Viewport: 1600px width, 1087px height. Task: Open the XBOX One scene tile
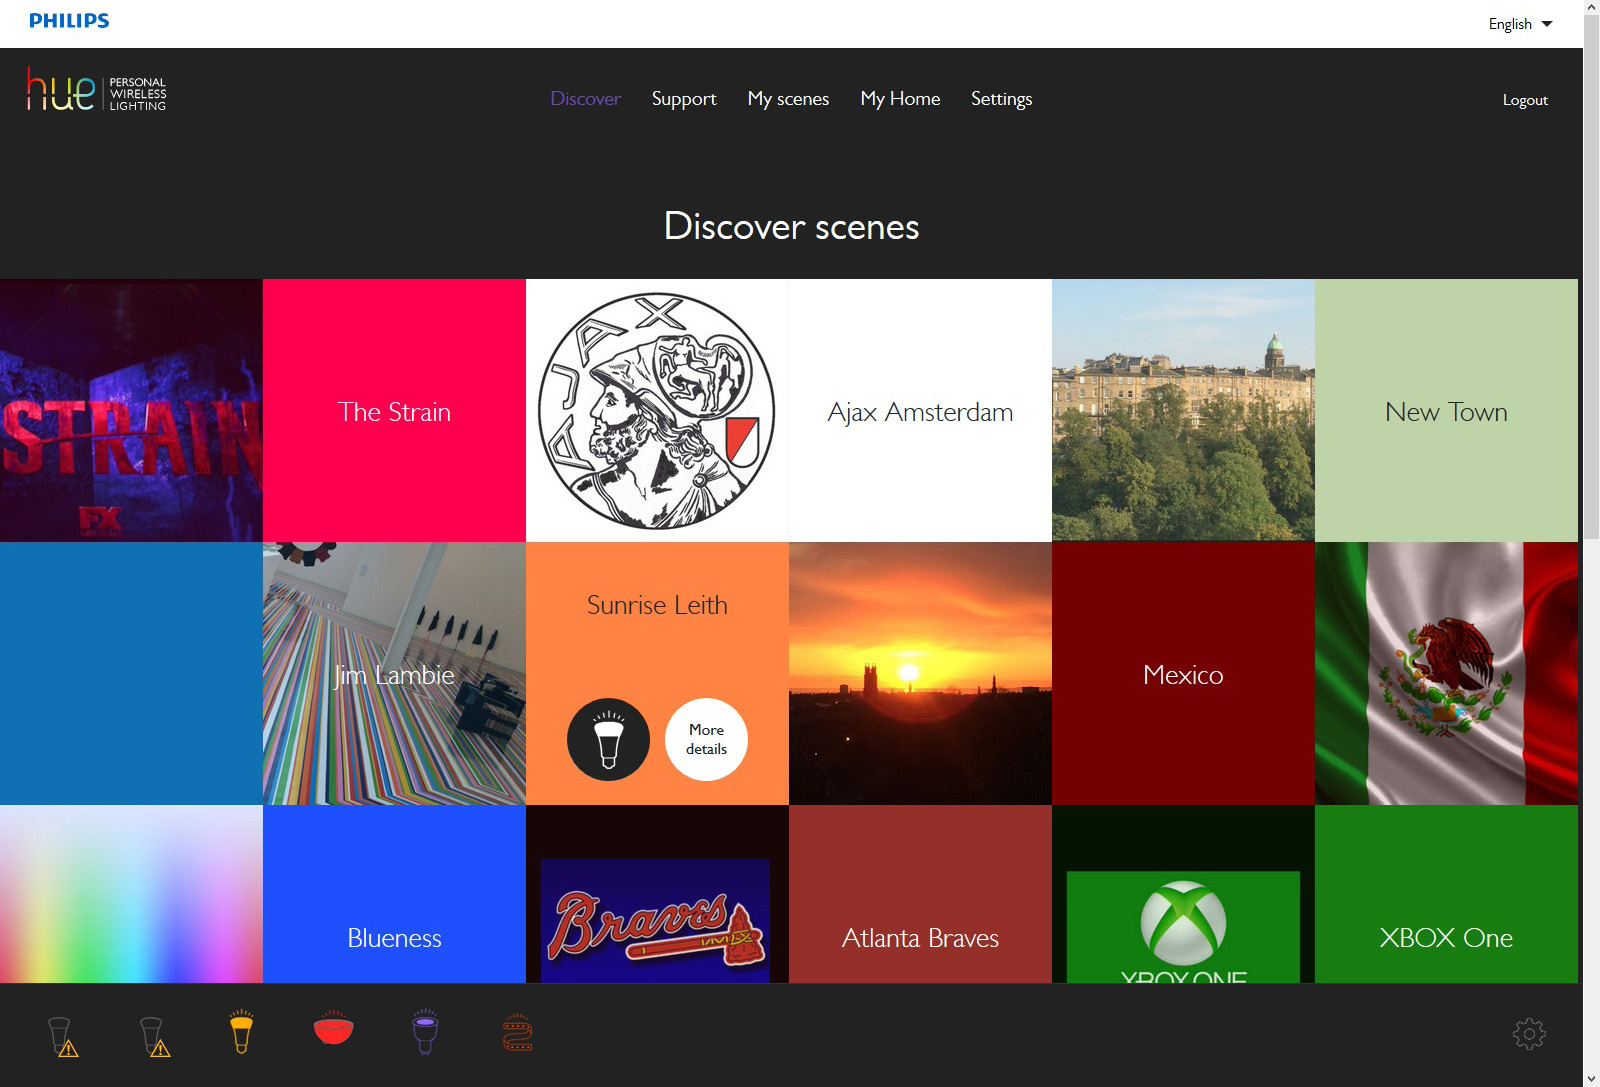tap(1446, 894)
